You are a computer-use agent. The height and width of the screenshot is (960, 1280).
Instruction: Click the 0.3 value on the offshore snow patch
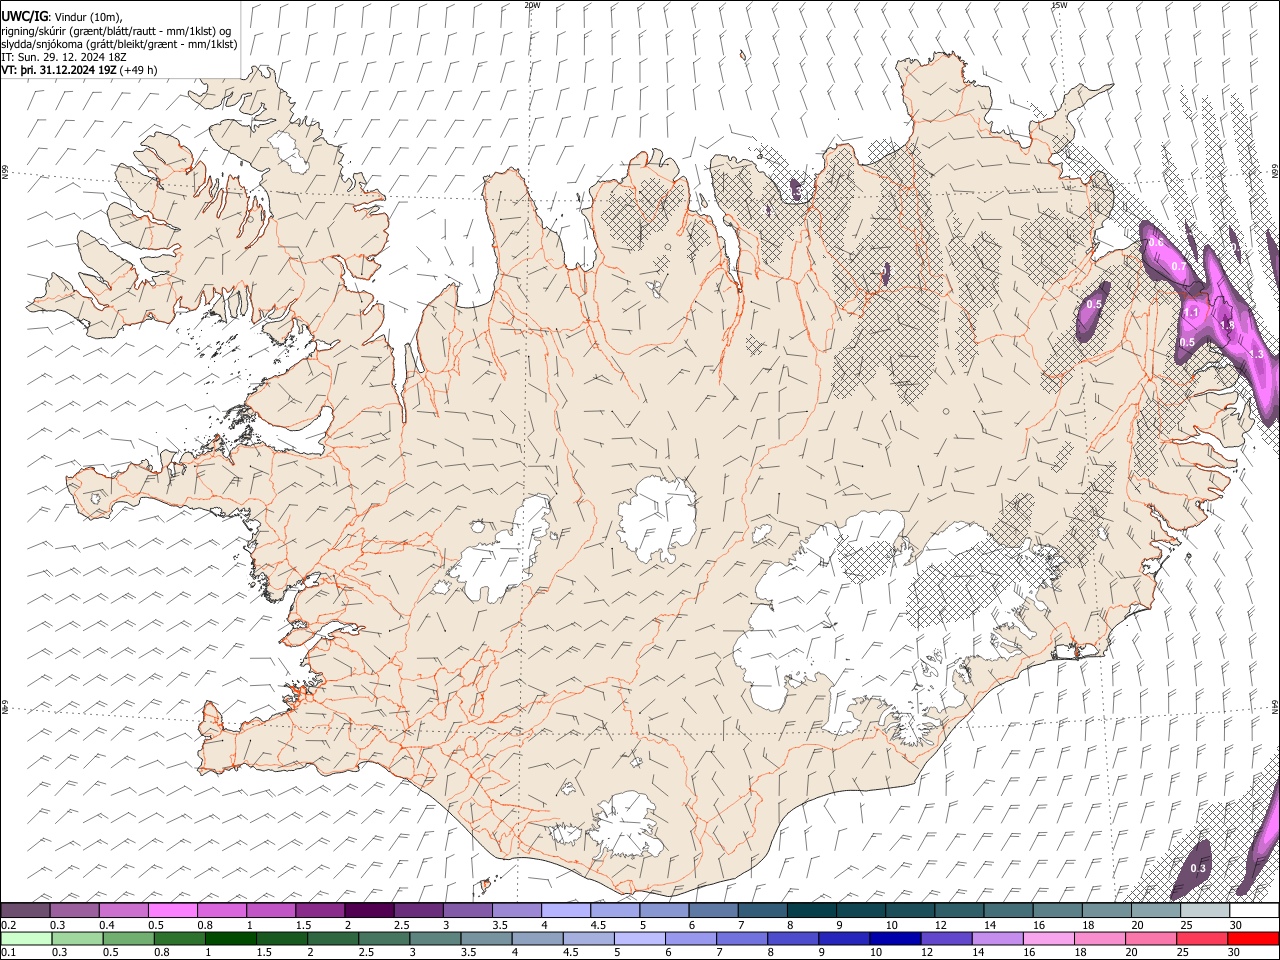pos(1198,868)
